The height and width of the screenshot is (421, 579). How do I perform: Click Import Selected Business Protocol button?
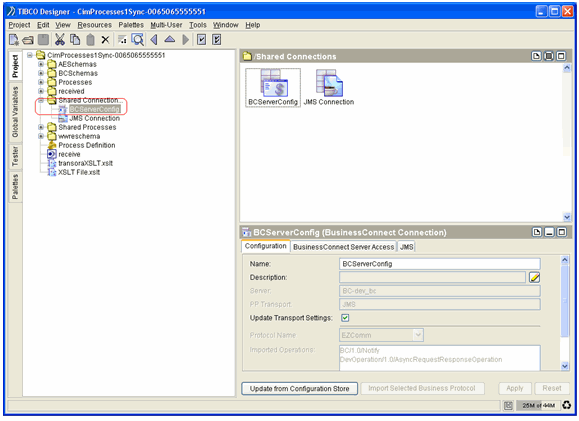pos(422,389)
